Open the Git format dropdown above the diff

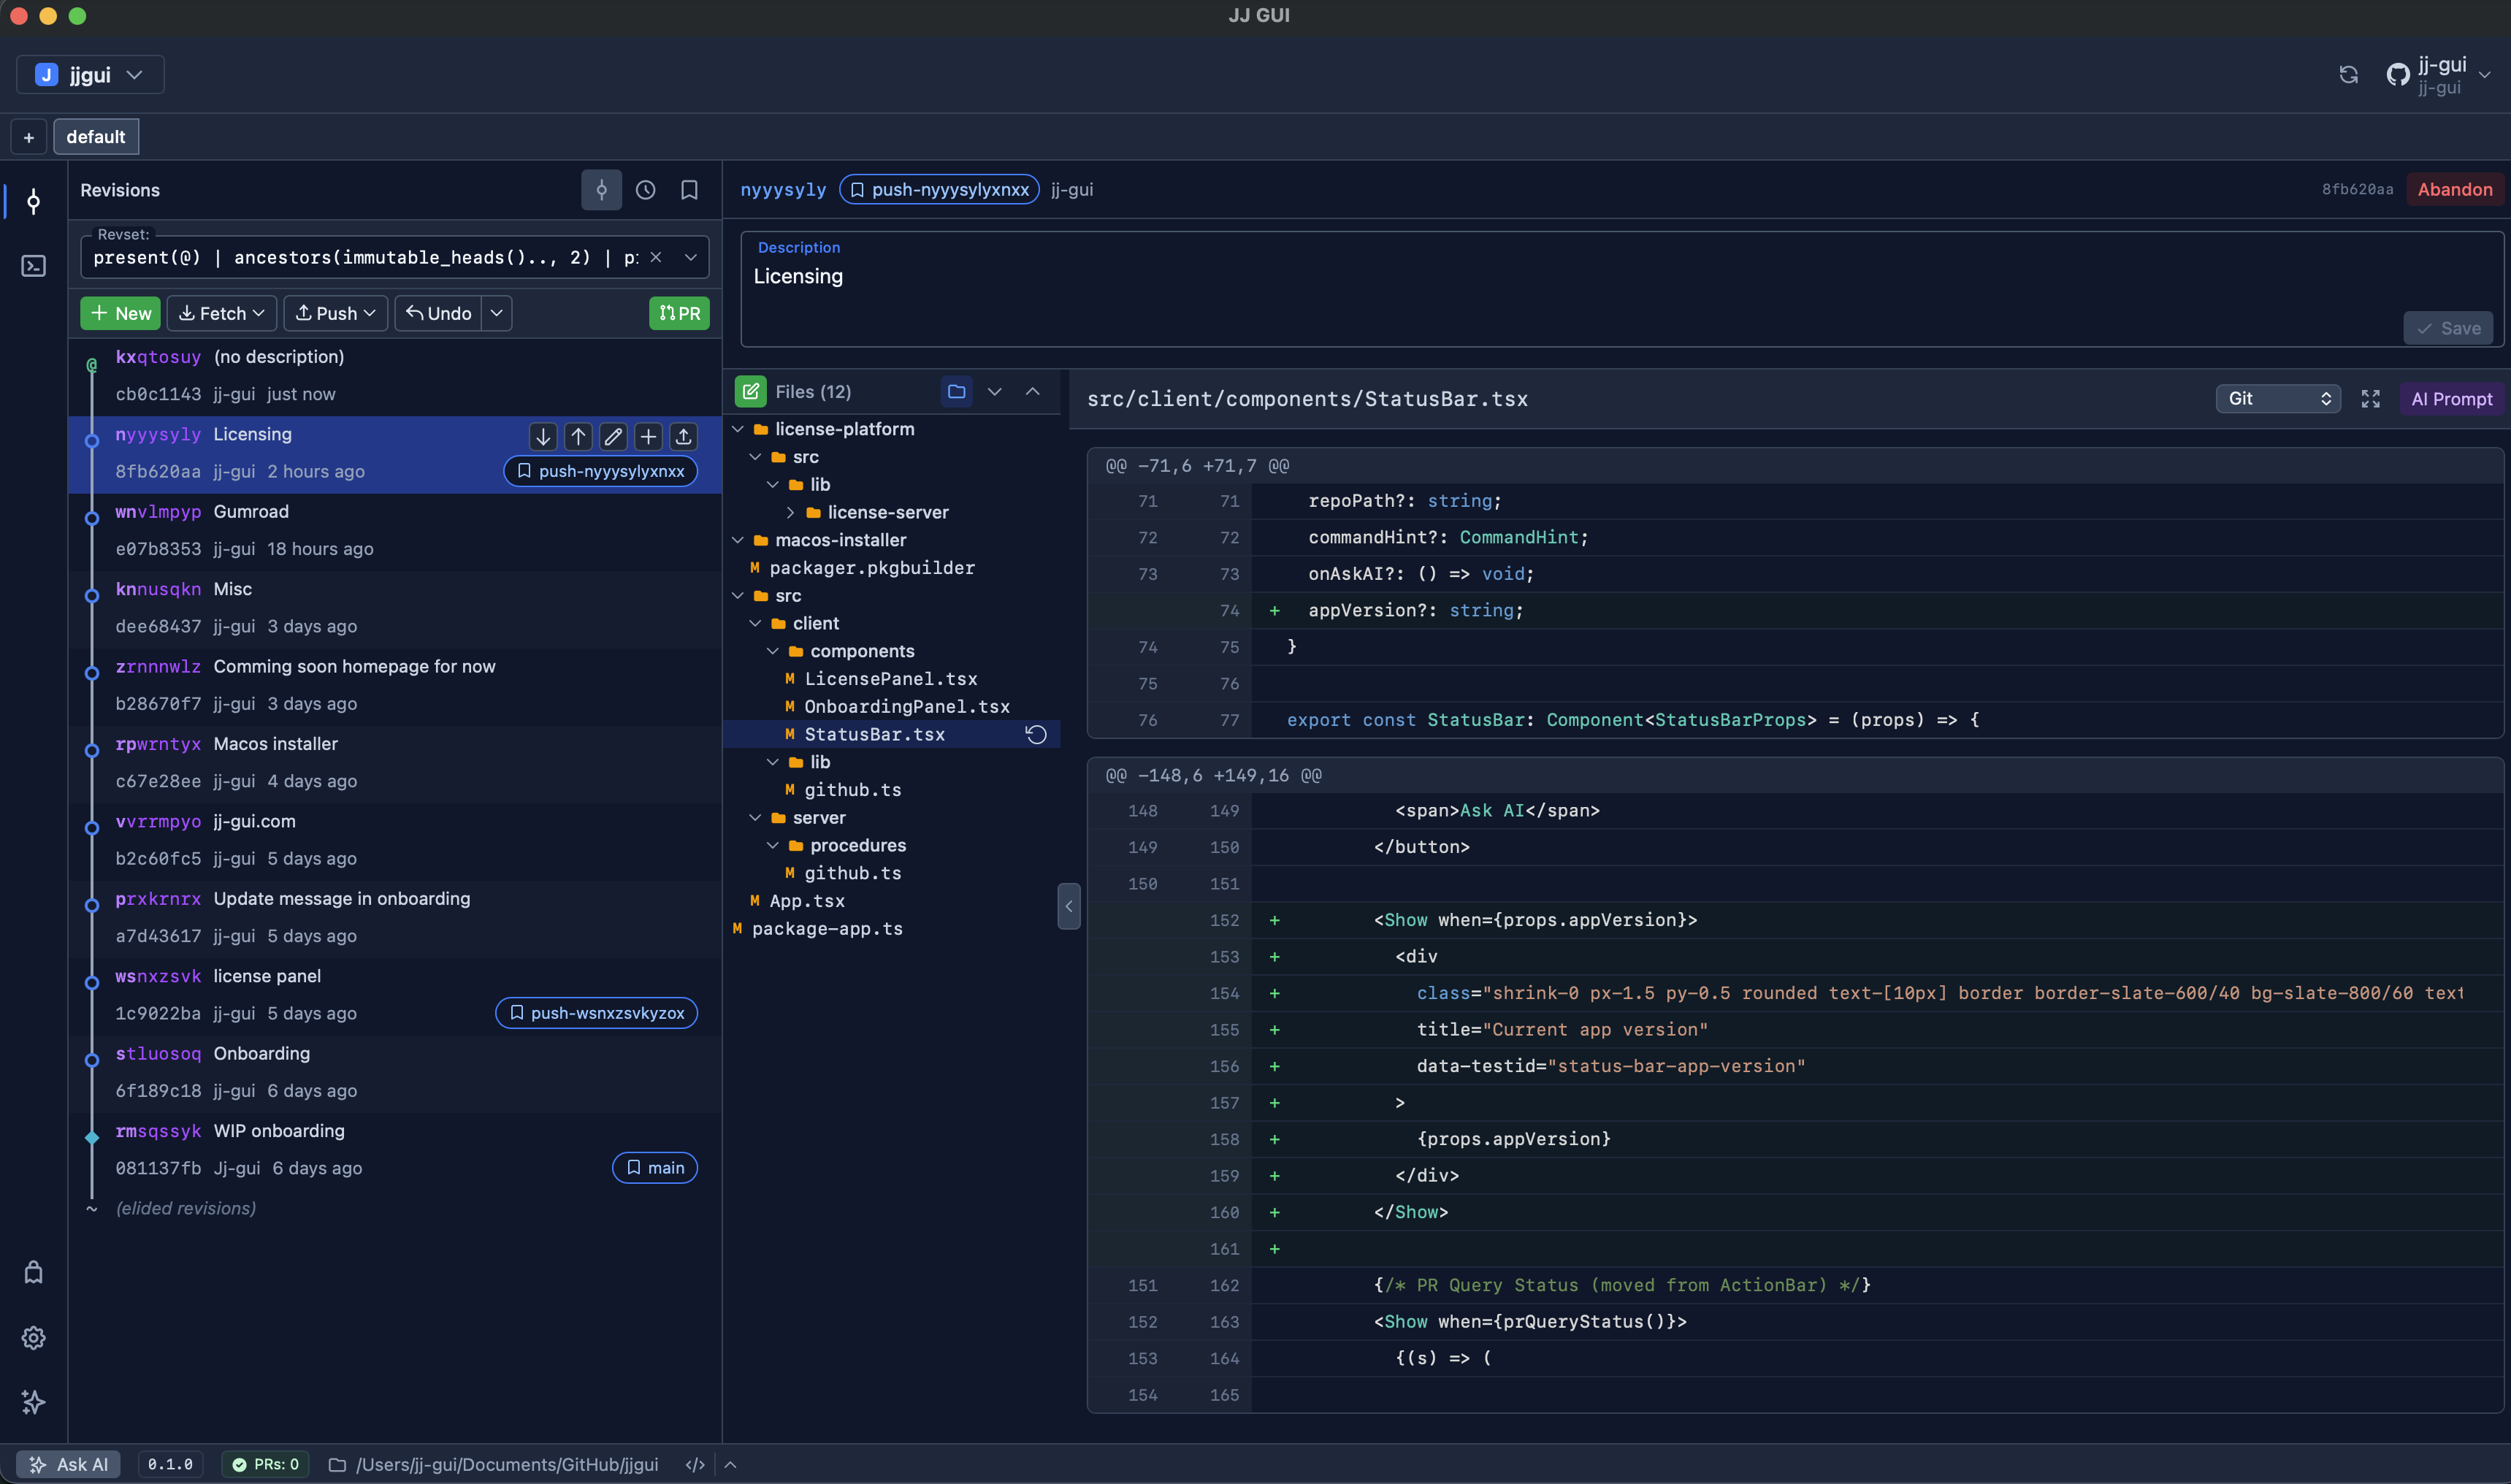(x=2278, y=398)
